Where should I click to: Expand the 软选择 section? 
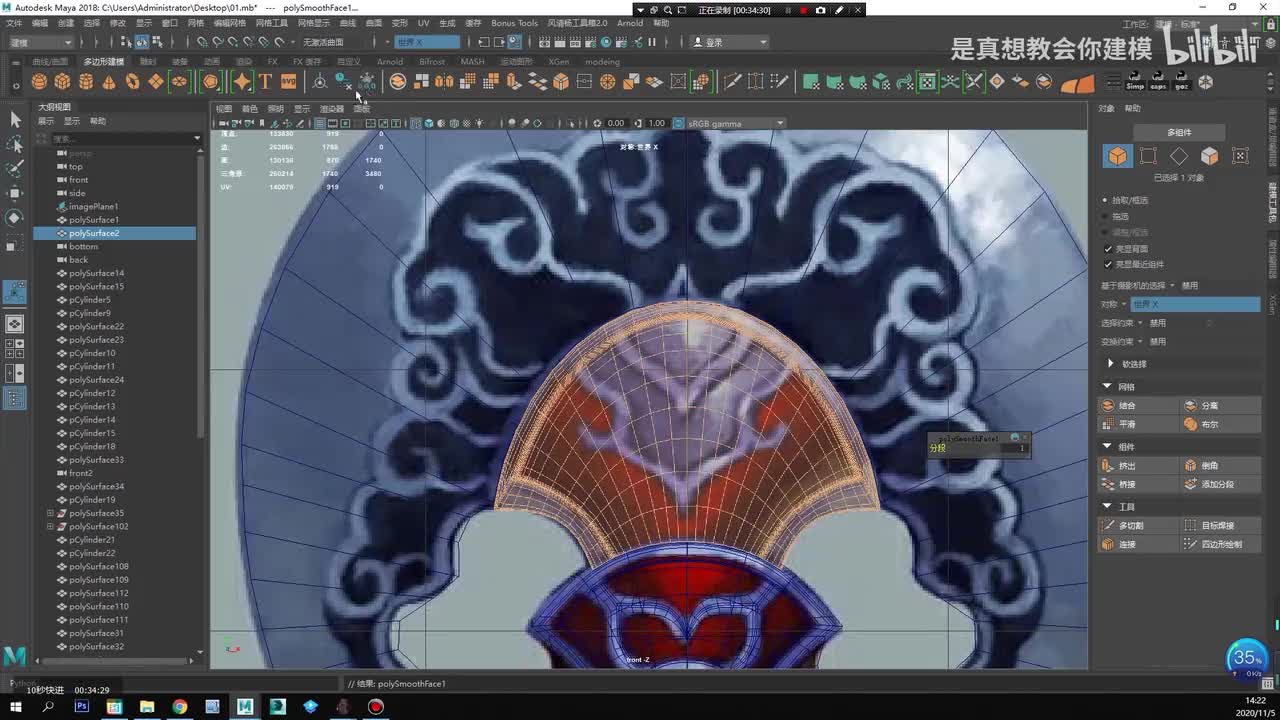tap(1111, 364)
